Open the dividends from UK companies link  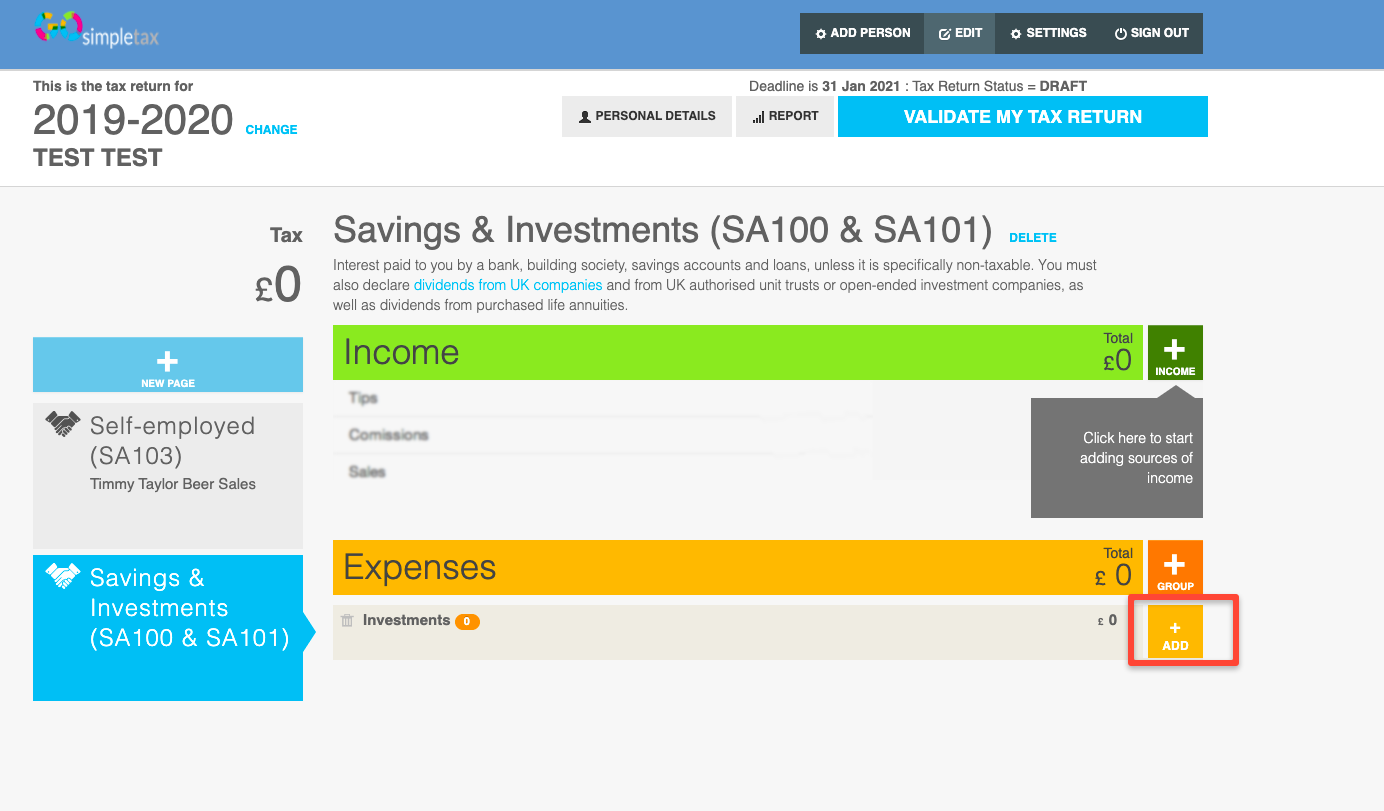pyautogui.click(x=507, y=285)
